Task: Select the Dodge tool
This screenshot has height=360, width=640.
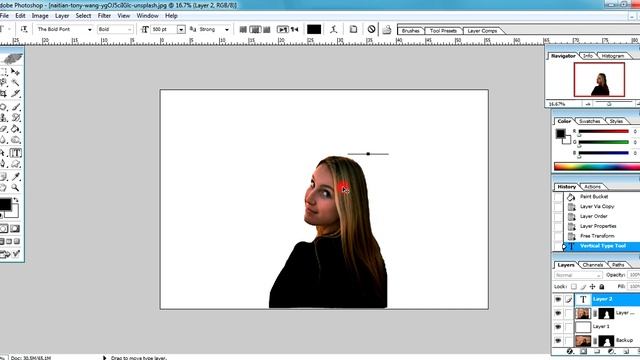Action: 15,140
